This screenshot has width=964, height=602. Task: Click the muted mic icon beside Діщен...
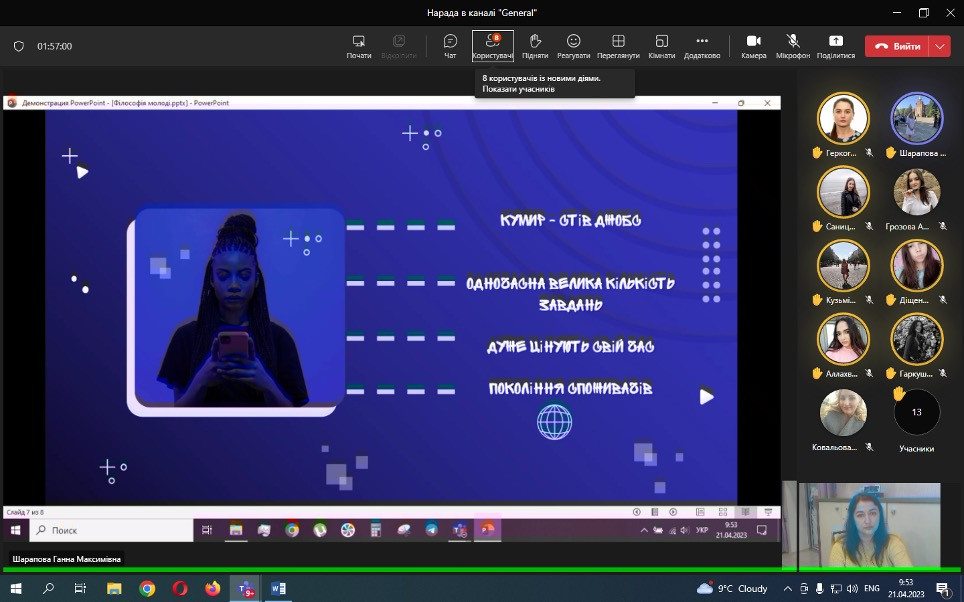942,300
